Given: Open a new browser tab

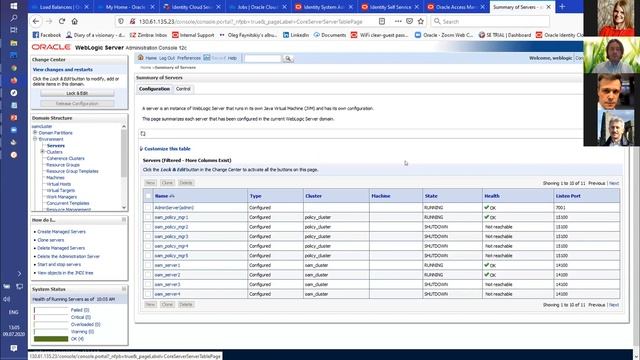Looking at the screenshot, I should [562, 7].
